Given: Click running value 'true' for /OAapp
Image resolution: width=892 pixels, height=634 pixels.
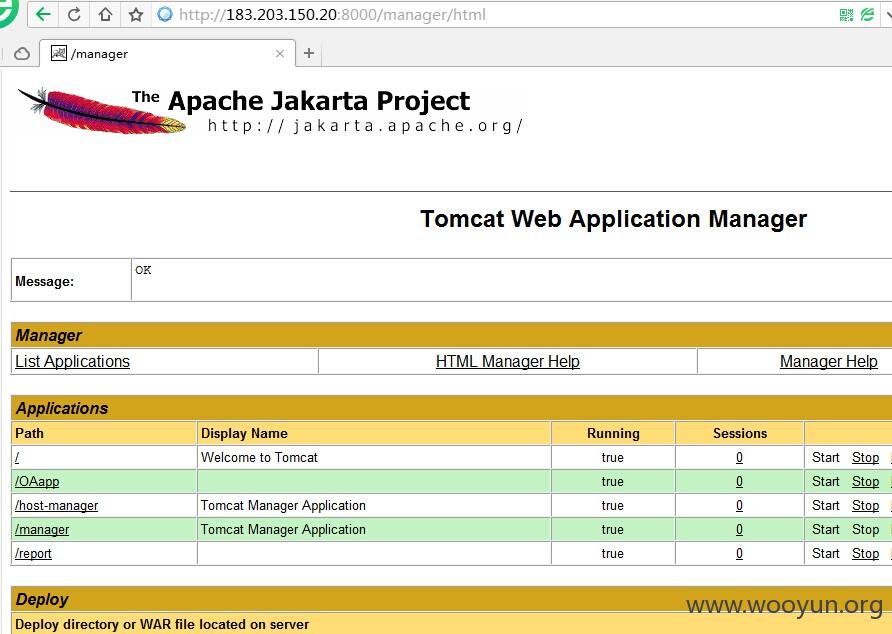Looking at the screenshot, I should [x=613, y=481].
